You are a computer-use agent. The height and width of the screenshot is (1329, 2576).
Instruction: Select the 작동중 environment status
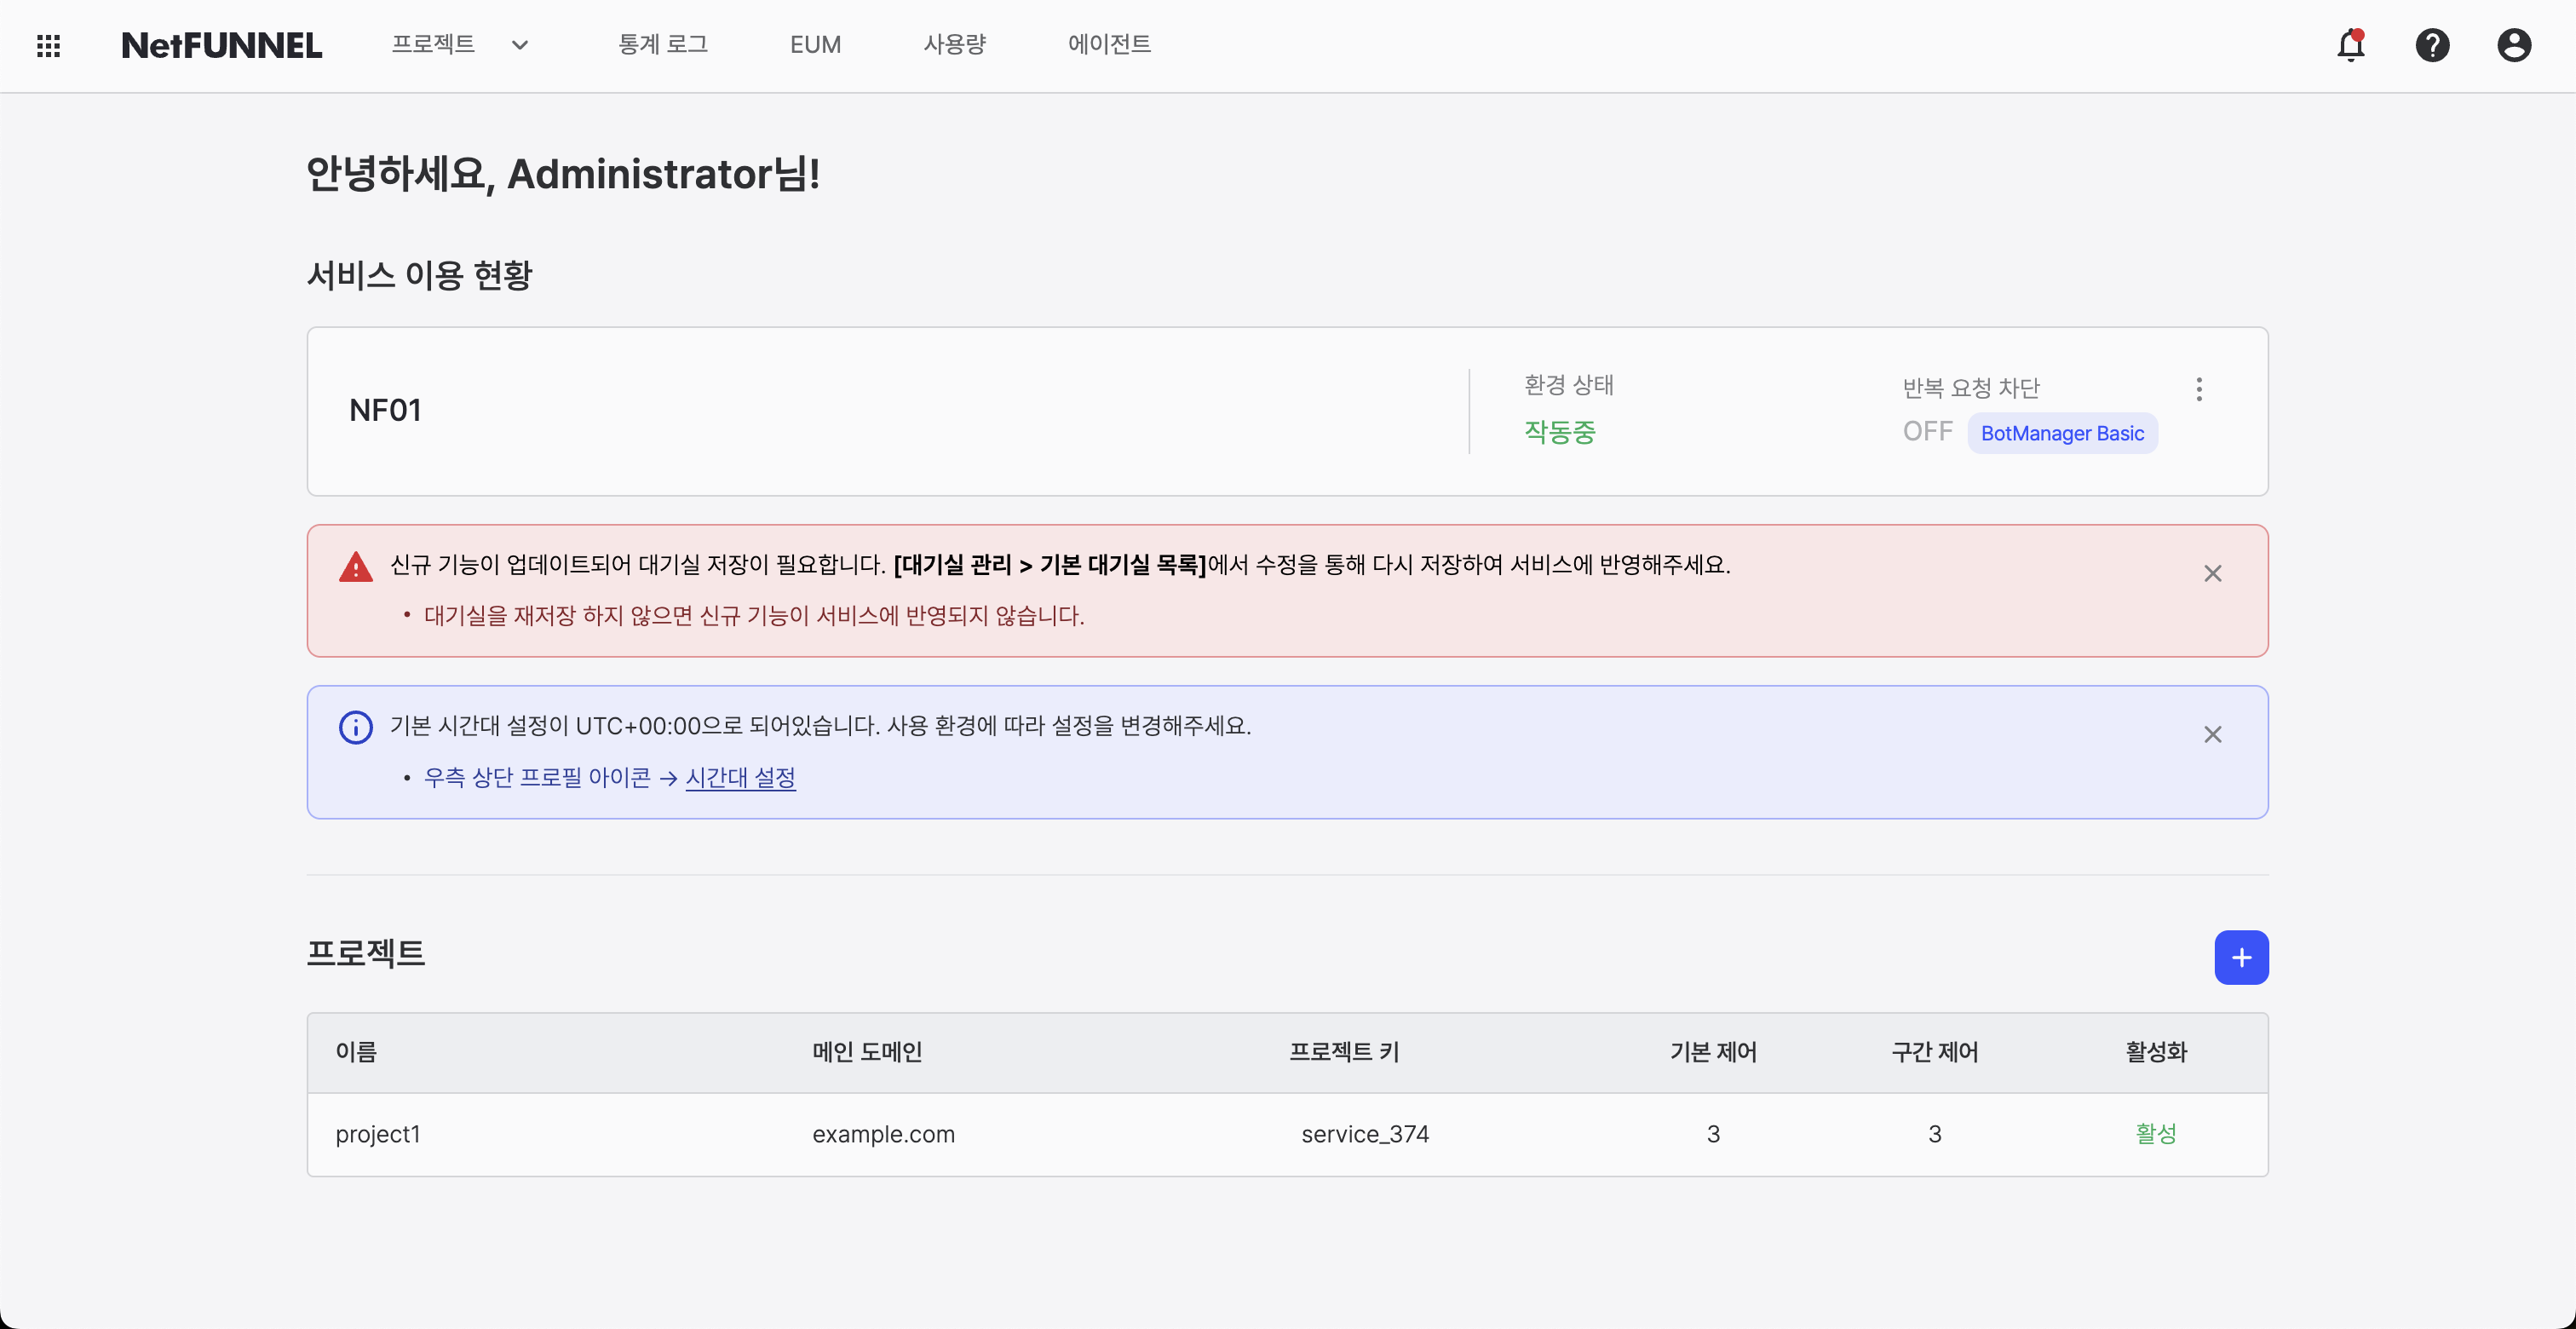(1559, 431)
